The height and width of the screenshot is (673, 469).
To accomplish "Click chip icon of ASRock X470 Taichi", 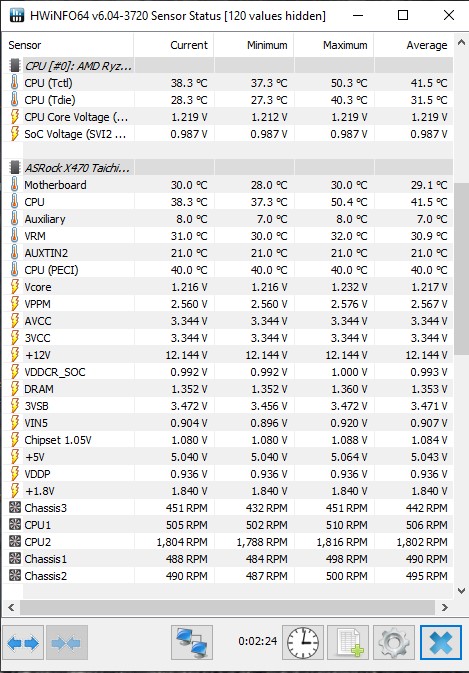I will click(x=15, y=167).
